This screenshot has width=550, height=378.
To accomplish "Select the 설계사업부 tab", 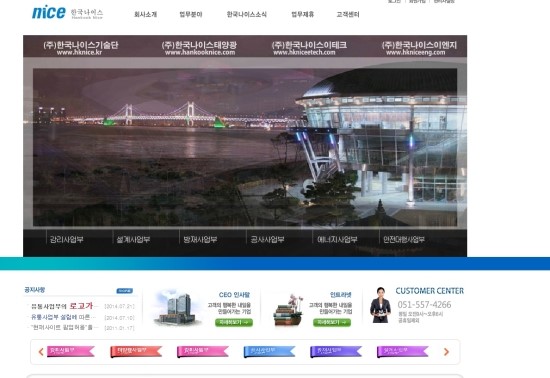I will click(x=133, y=239).
